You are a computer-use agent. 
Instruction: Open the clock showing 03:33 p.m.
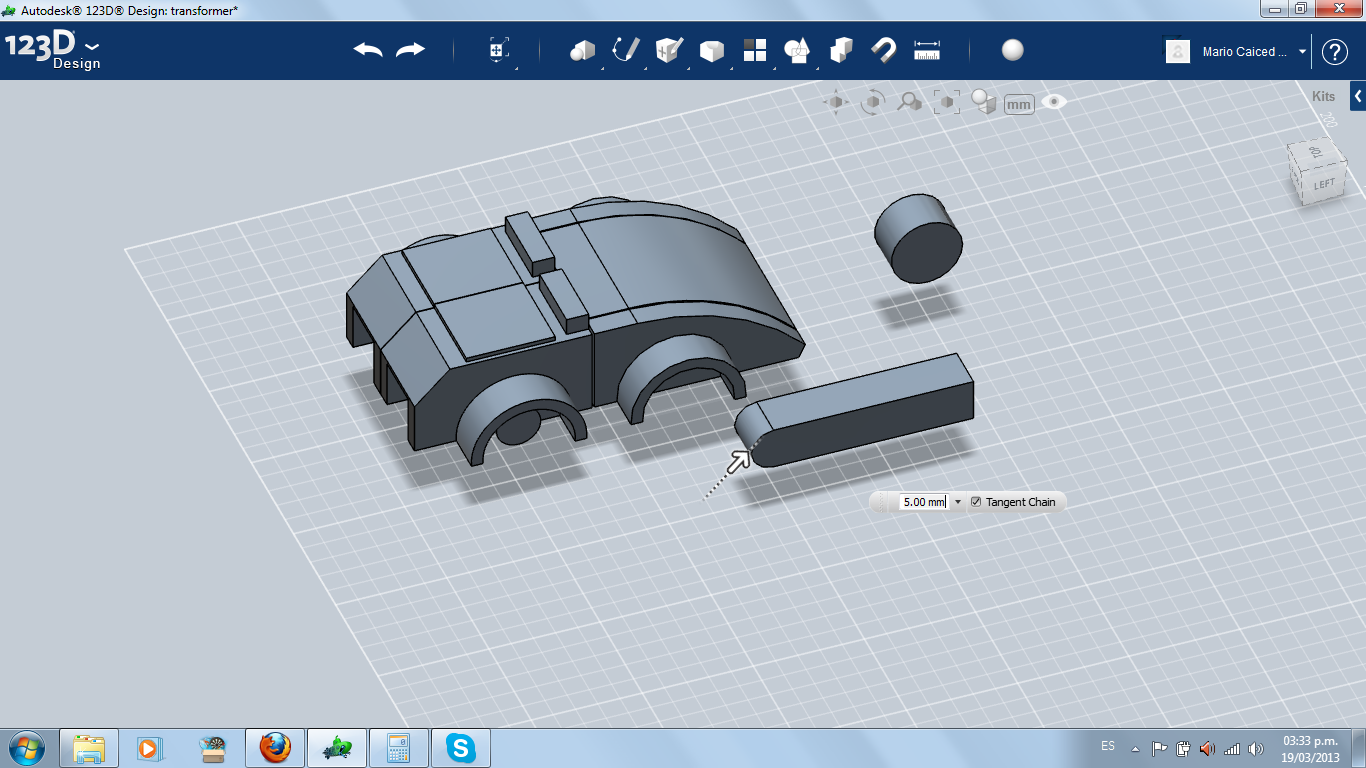pos(1310,749)
